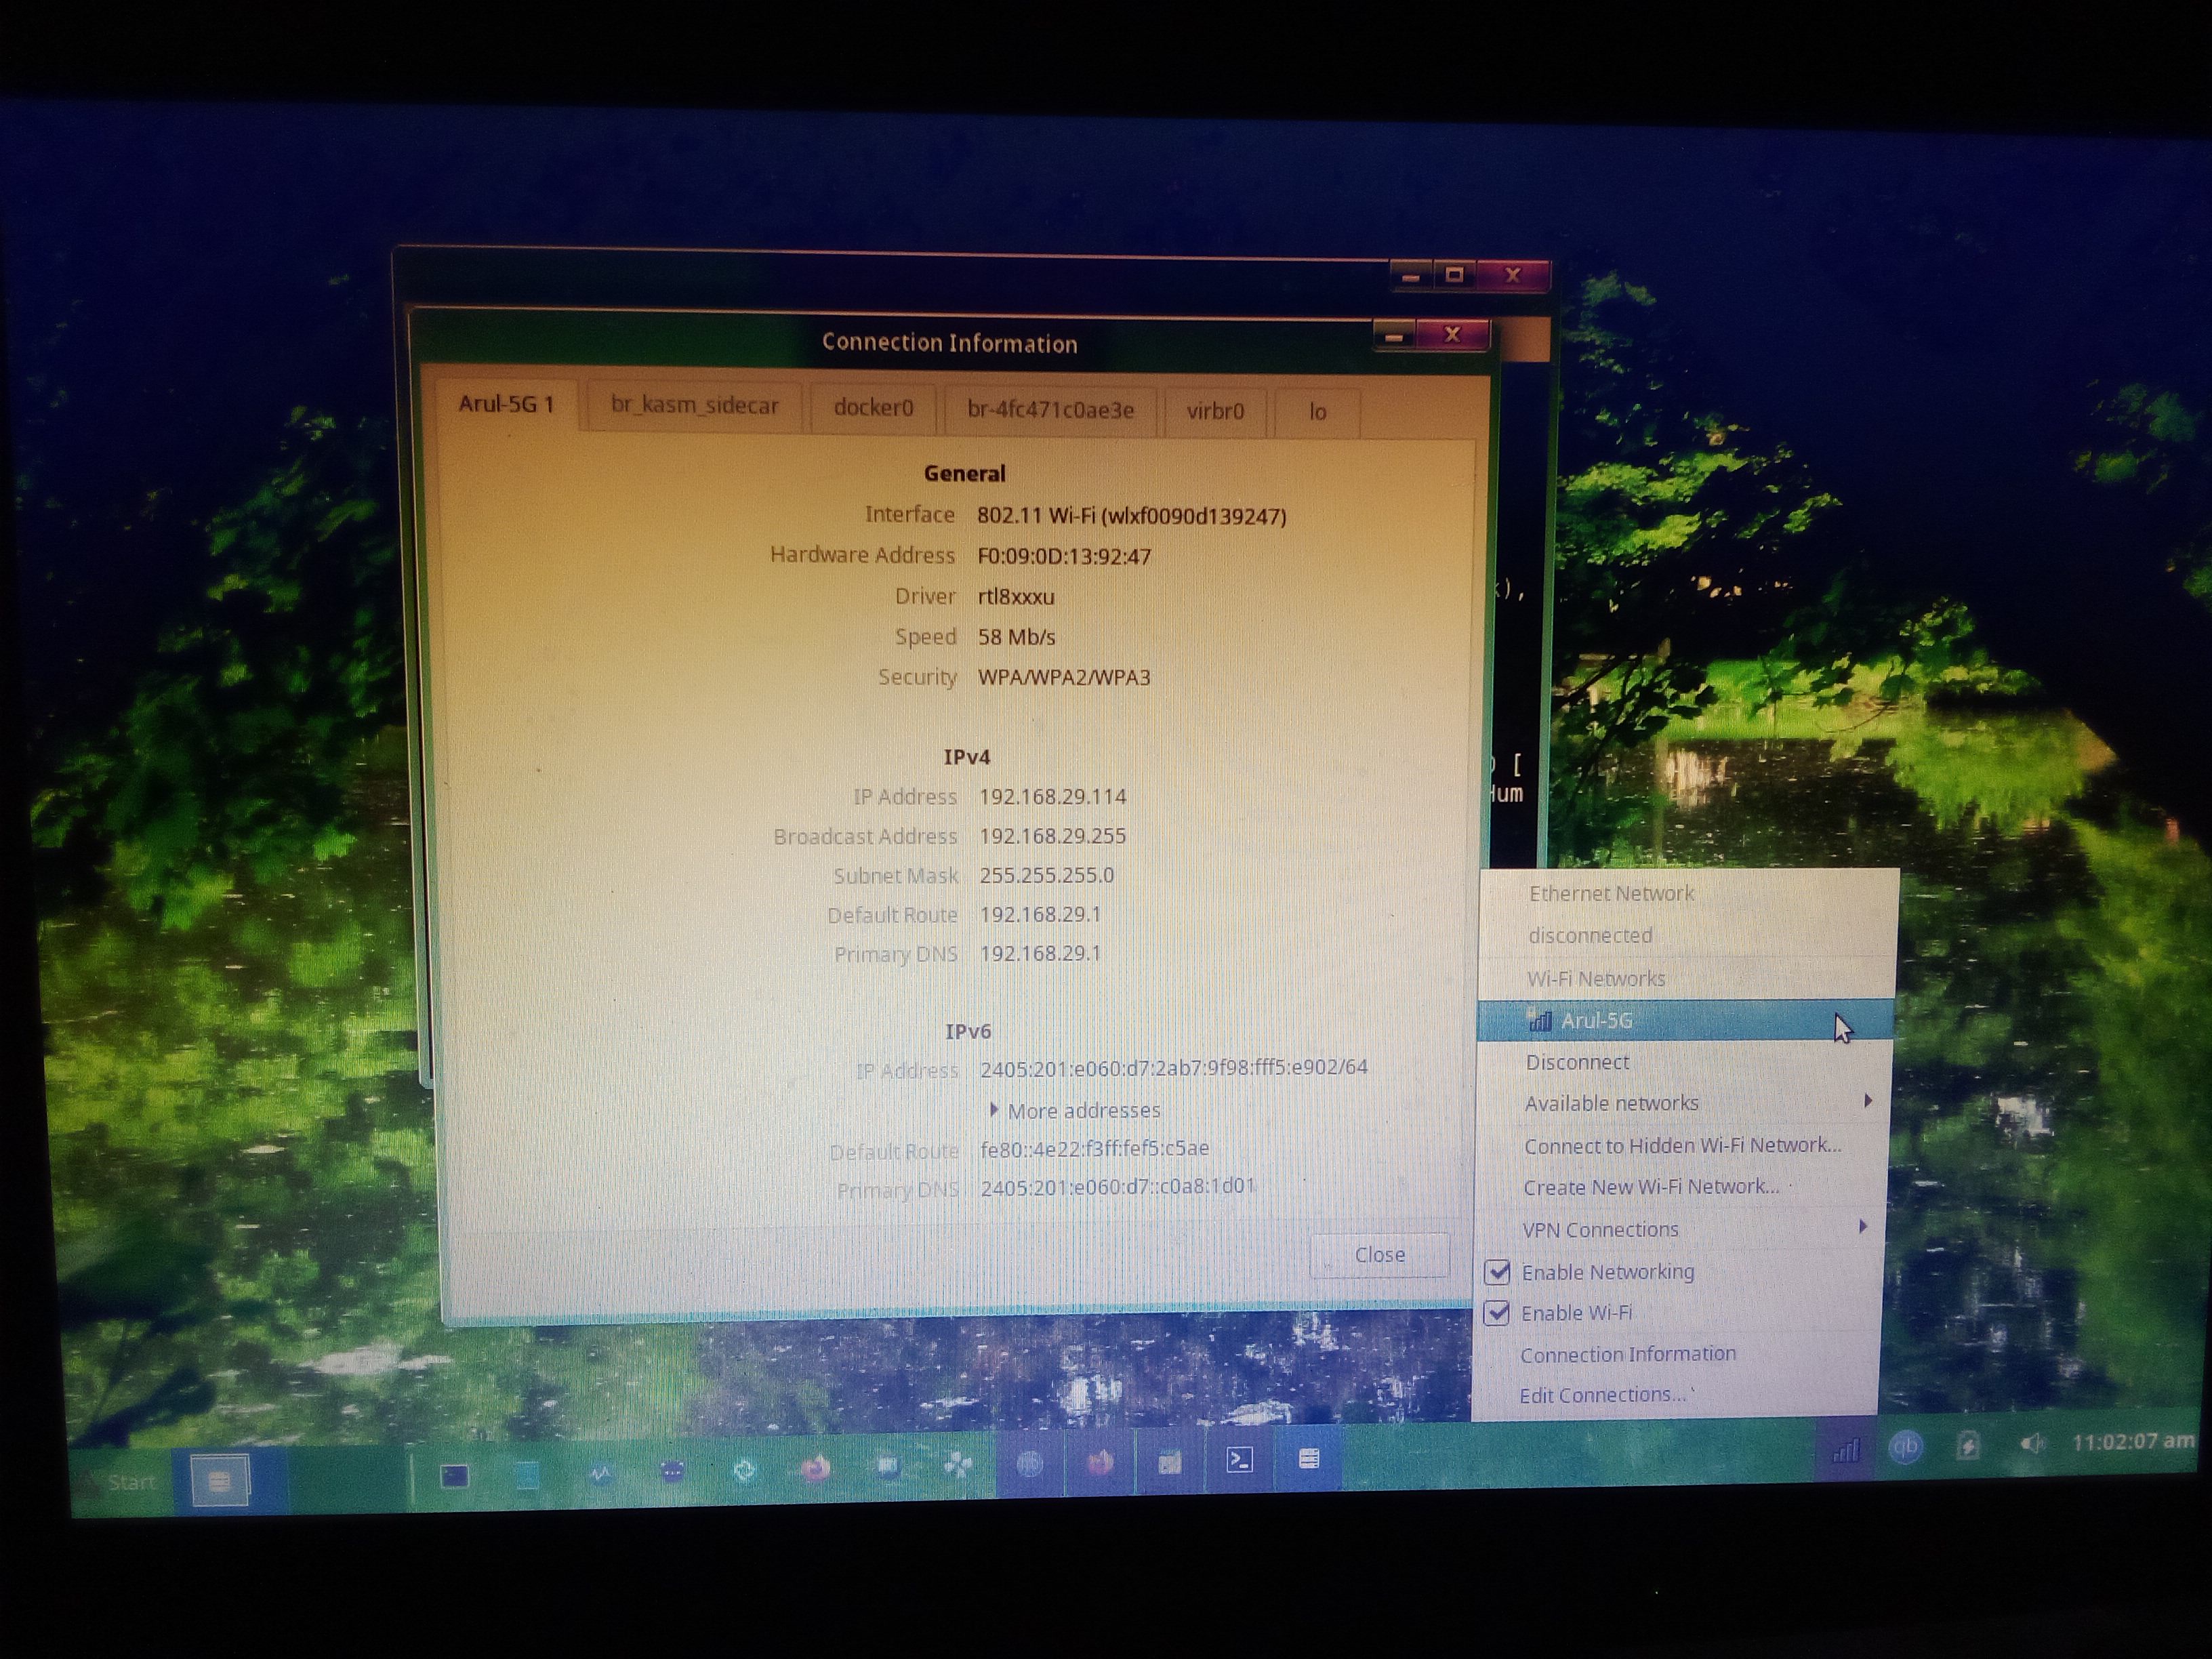Open the cyan document quick-launch icon

tap(527, 1475)
